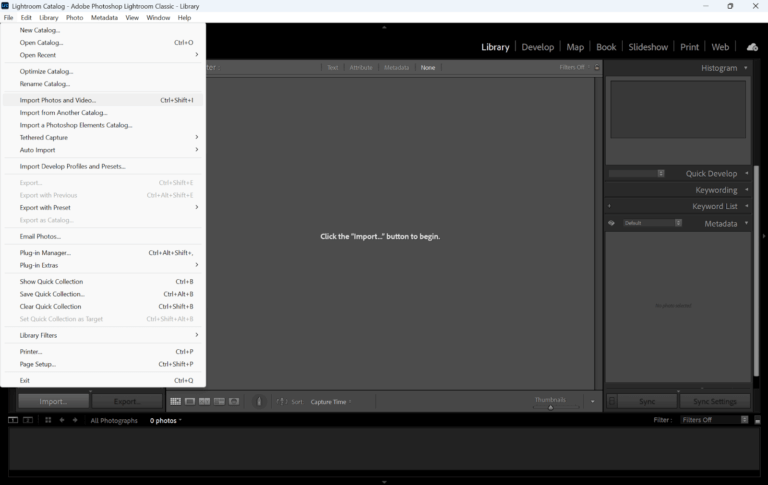Switch to the Develop module
The height and width of the screenshot is (485, 768).
coord(537,47)
